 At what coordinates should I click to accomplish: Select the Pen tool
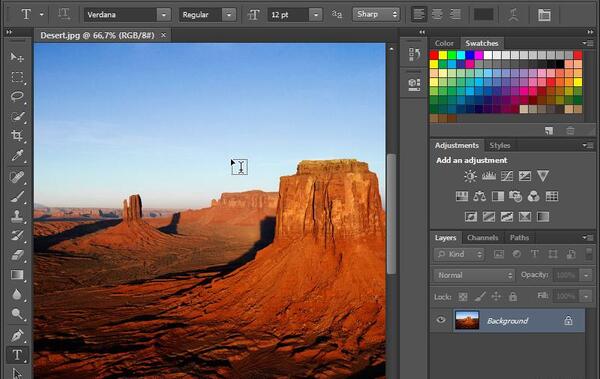[x=17, y=335]
